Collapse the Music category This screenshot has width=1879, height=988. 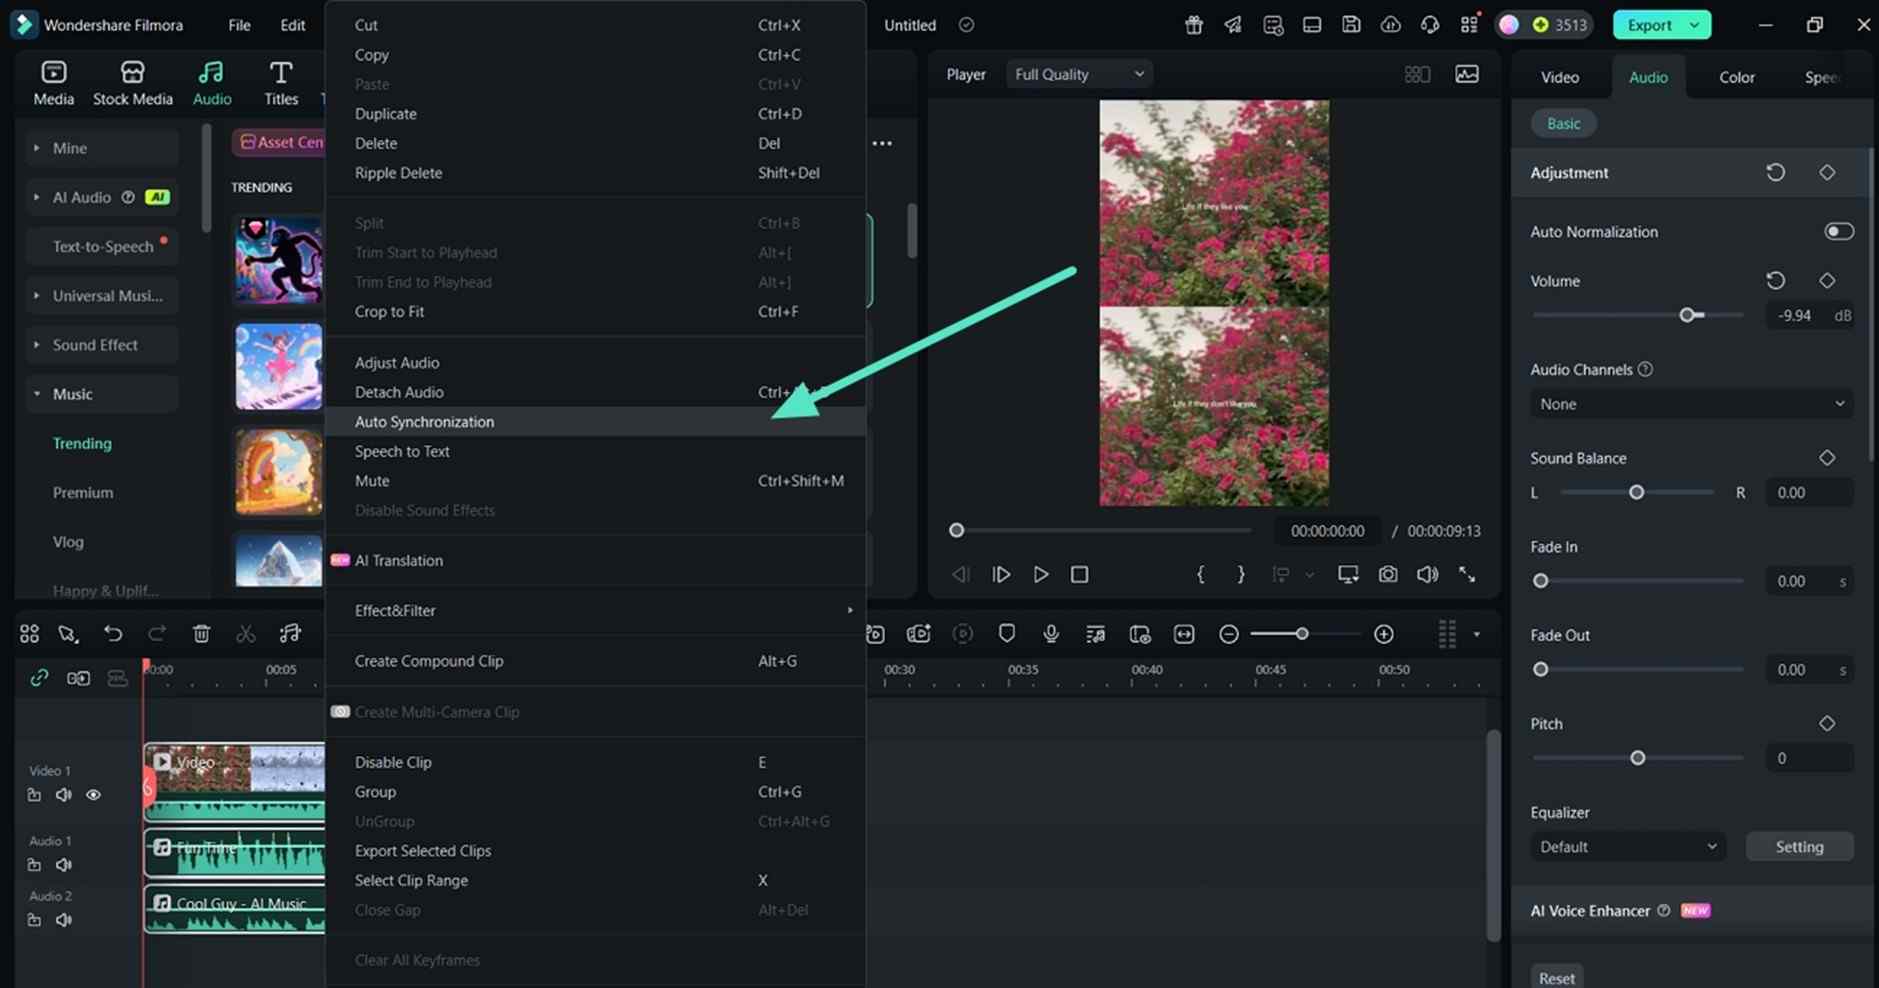[36, 394]
